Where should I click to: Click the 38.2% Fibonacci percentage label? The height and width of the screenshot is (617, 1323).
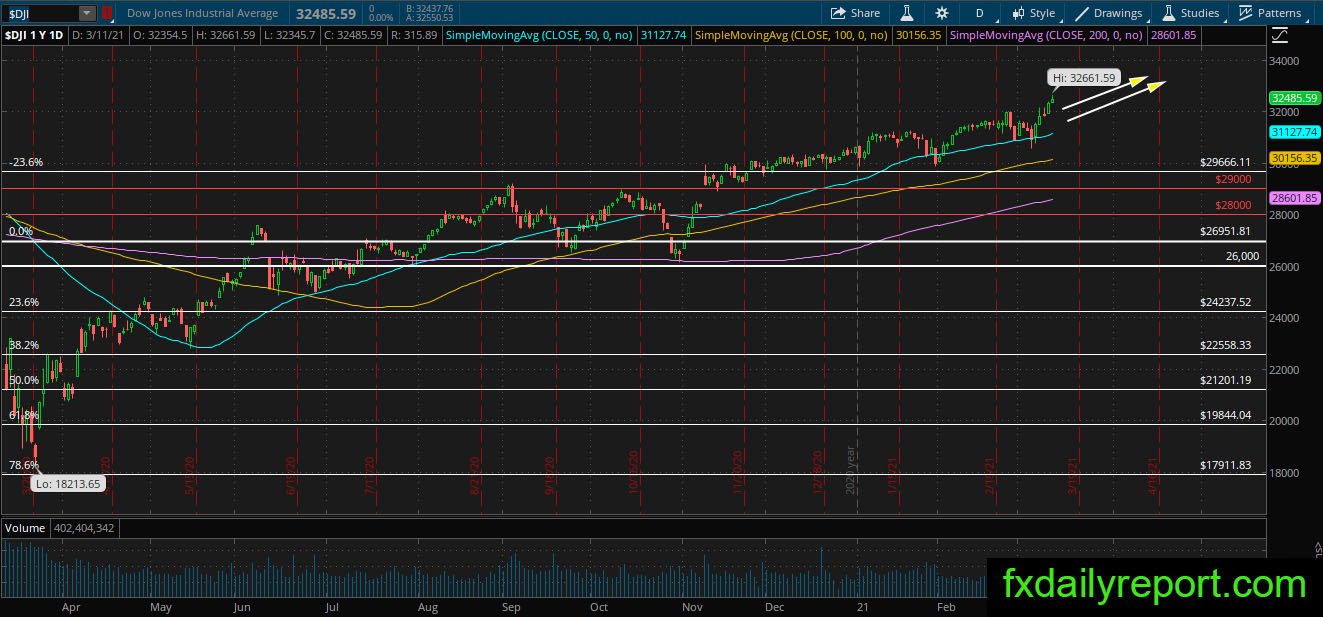pyautogui.click(x=24, y=345)
